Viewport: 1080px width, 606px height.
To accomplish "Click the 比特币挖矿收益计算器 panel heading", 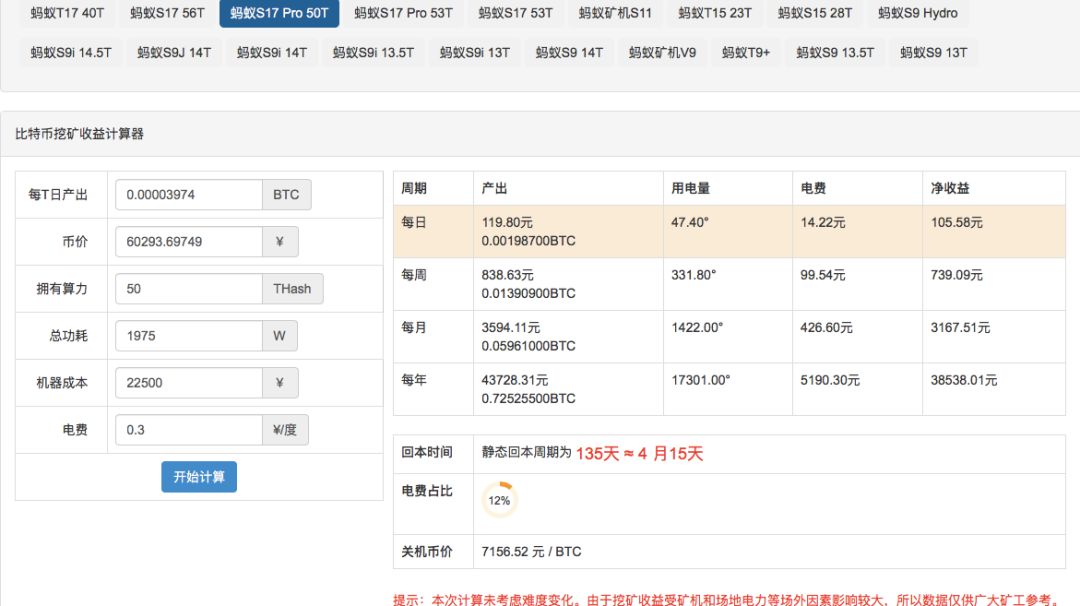I will coord(79,134).
